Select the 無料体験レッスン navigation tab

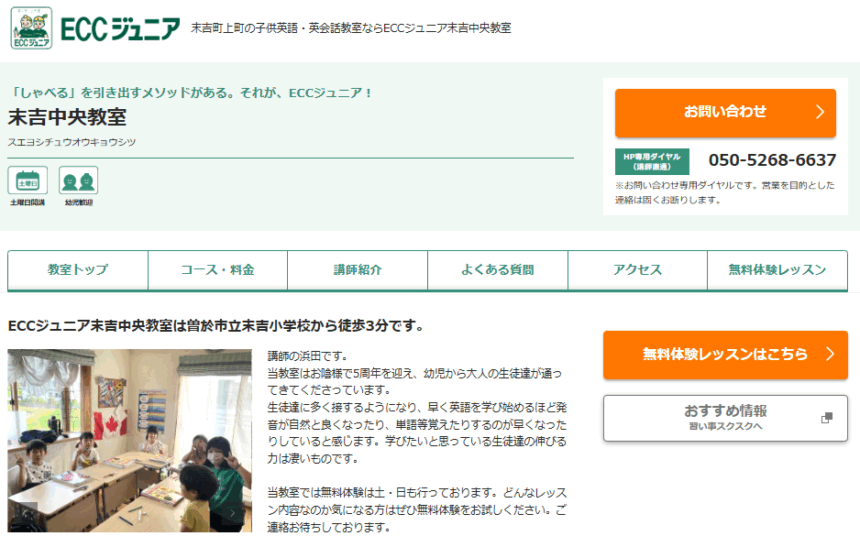coord(778,270)
